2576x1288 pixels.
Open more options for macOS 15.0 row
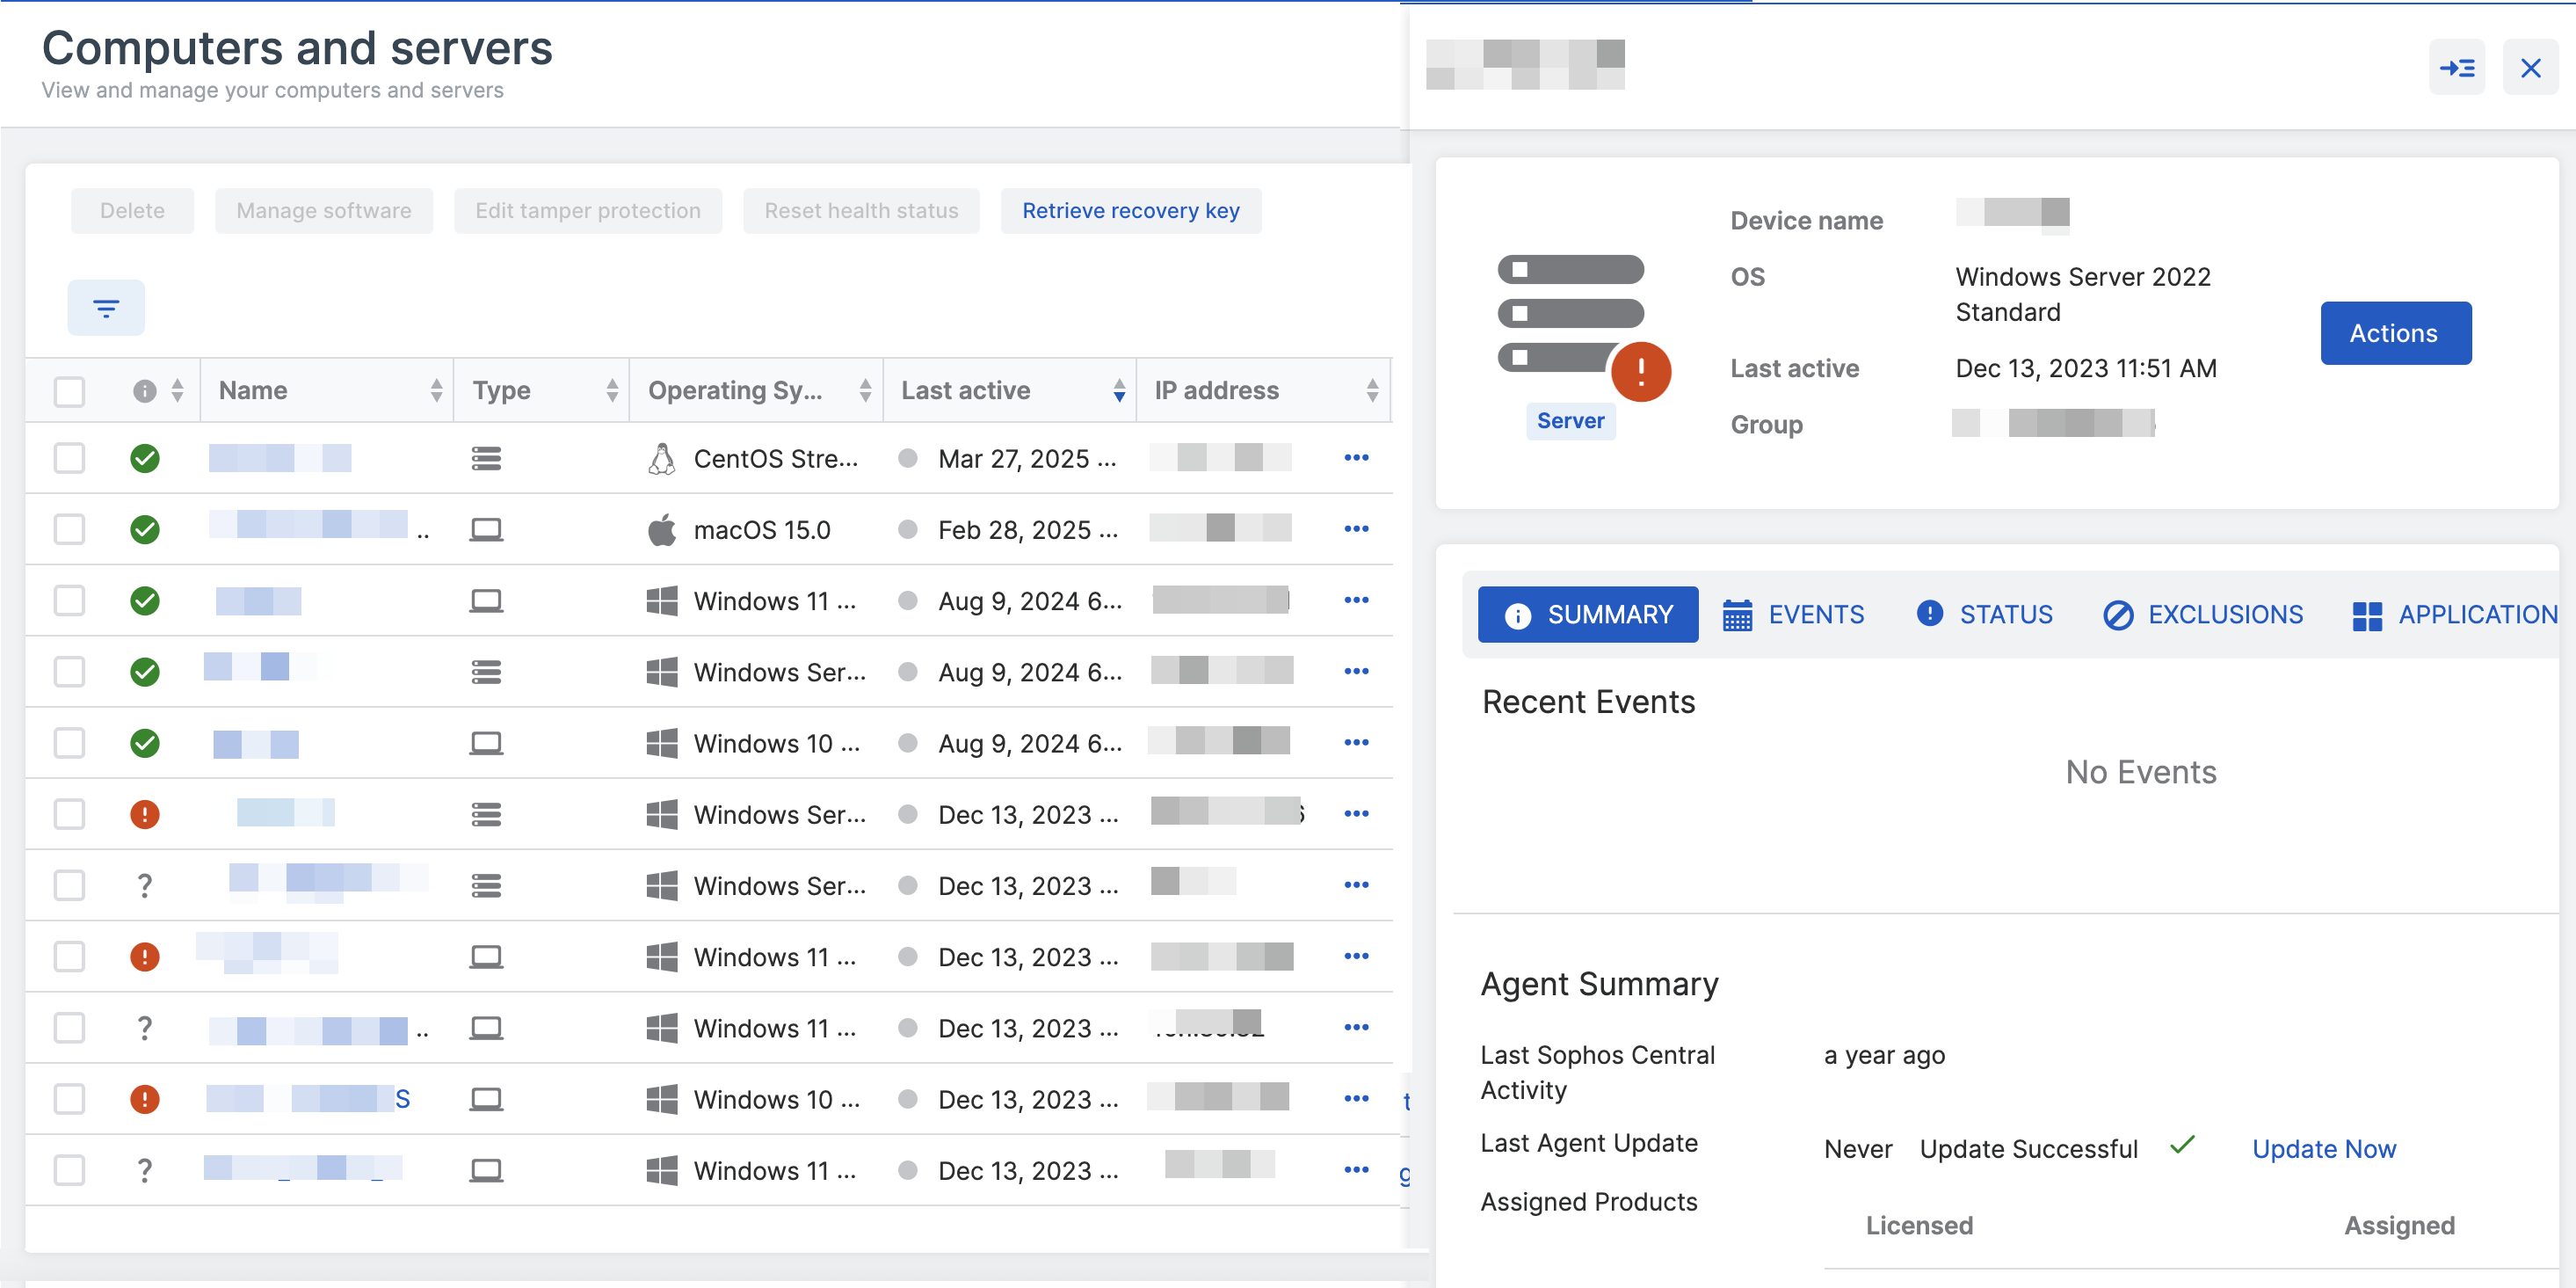[1356, 529]
